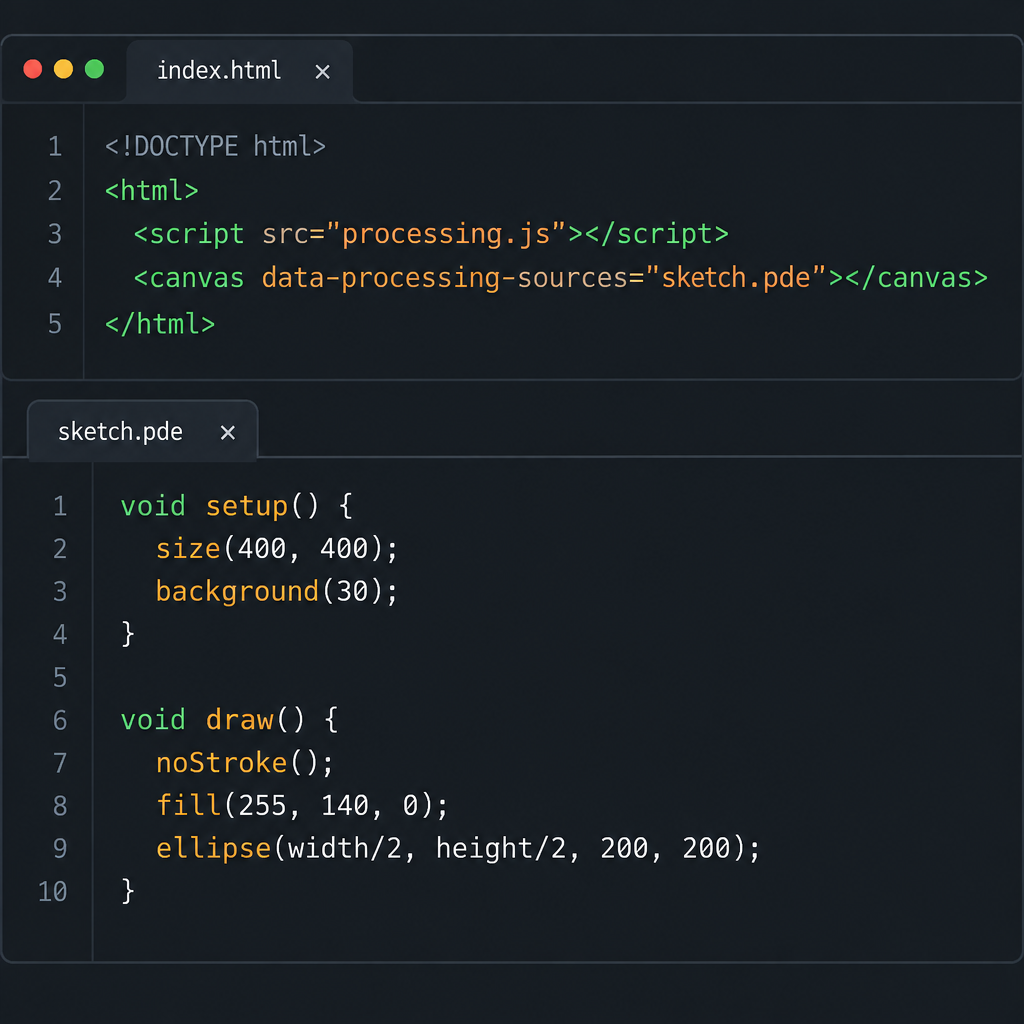Click the 'background' call in sketch.pde
The height and width of the screenshot is (1024, 1024).
point(237,592)
